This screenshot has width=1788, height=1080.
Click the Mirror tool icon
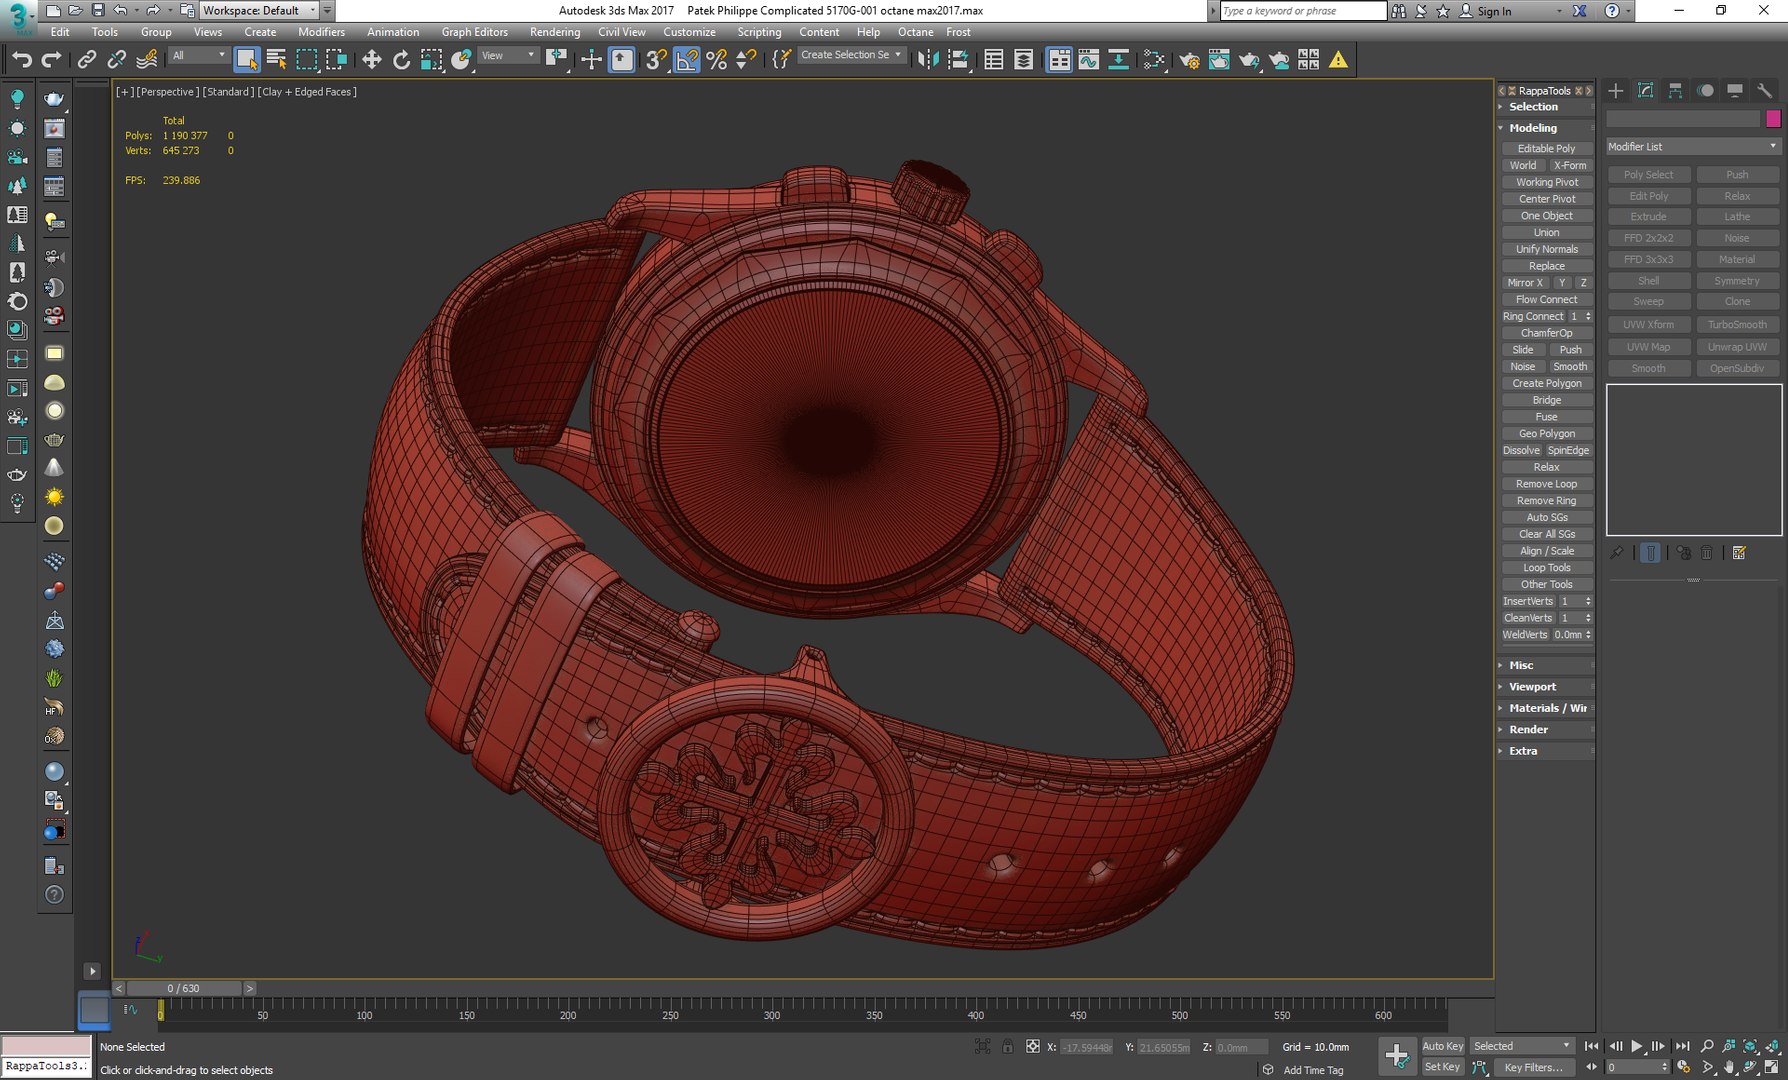[928, 60]
